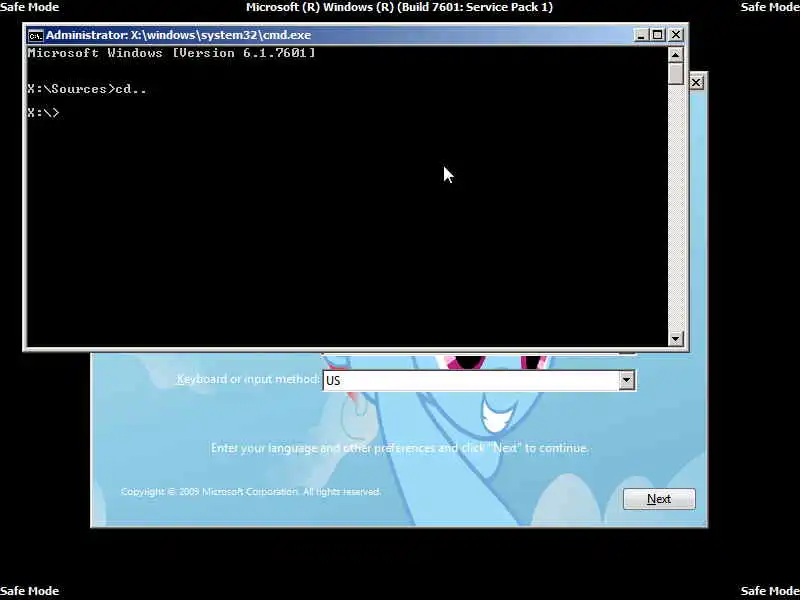This screenshot has height=600, width=800.
Task: Click the X:\Sources>cd.. command line
Action: coord(87,89)
